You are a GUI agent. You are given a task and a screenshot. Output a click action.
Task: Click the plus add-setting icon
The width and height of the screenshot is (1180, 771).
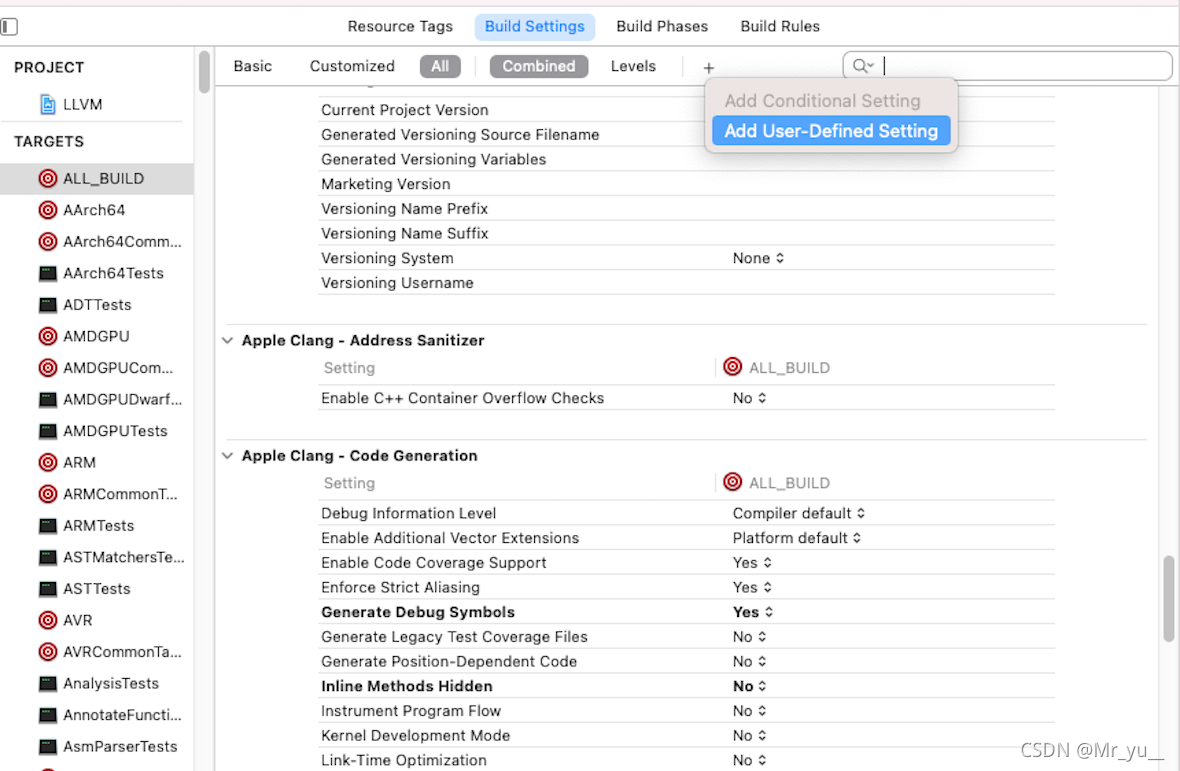point(708,68)
